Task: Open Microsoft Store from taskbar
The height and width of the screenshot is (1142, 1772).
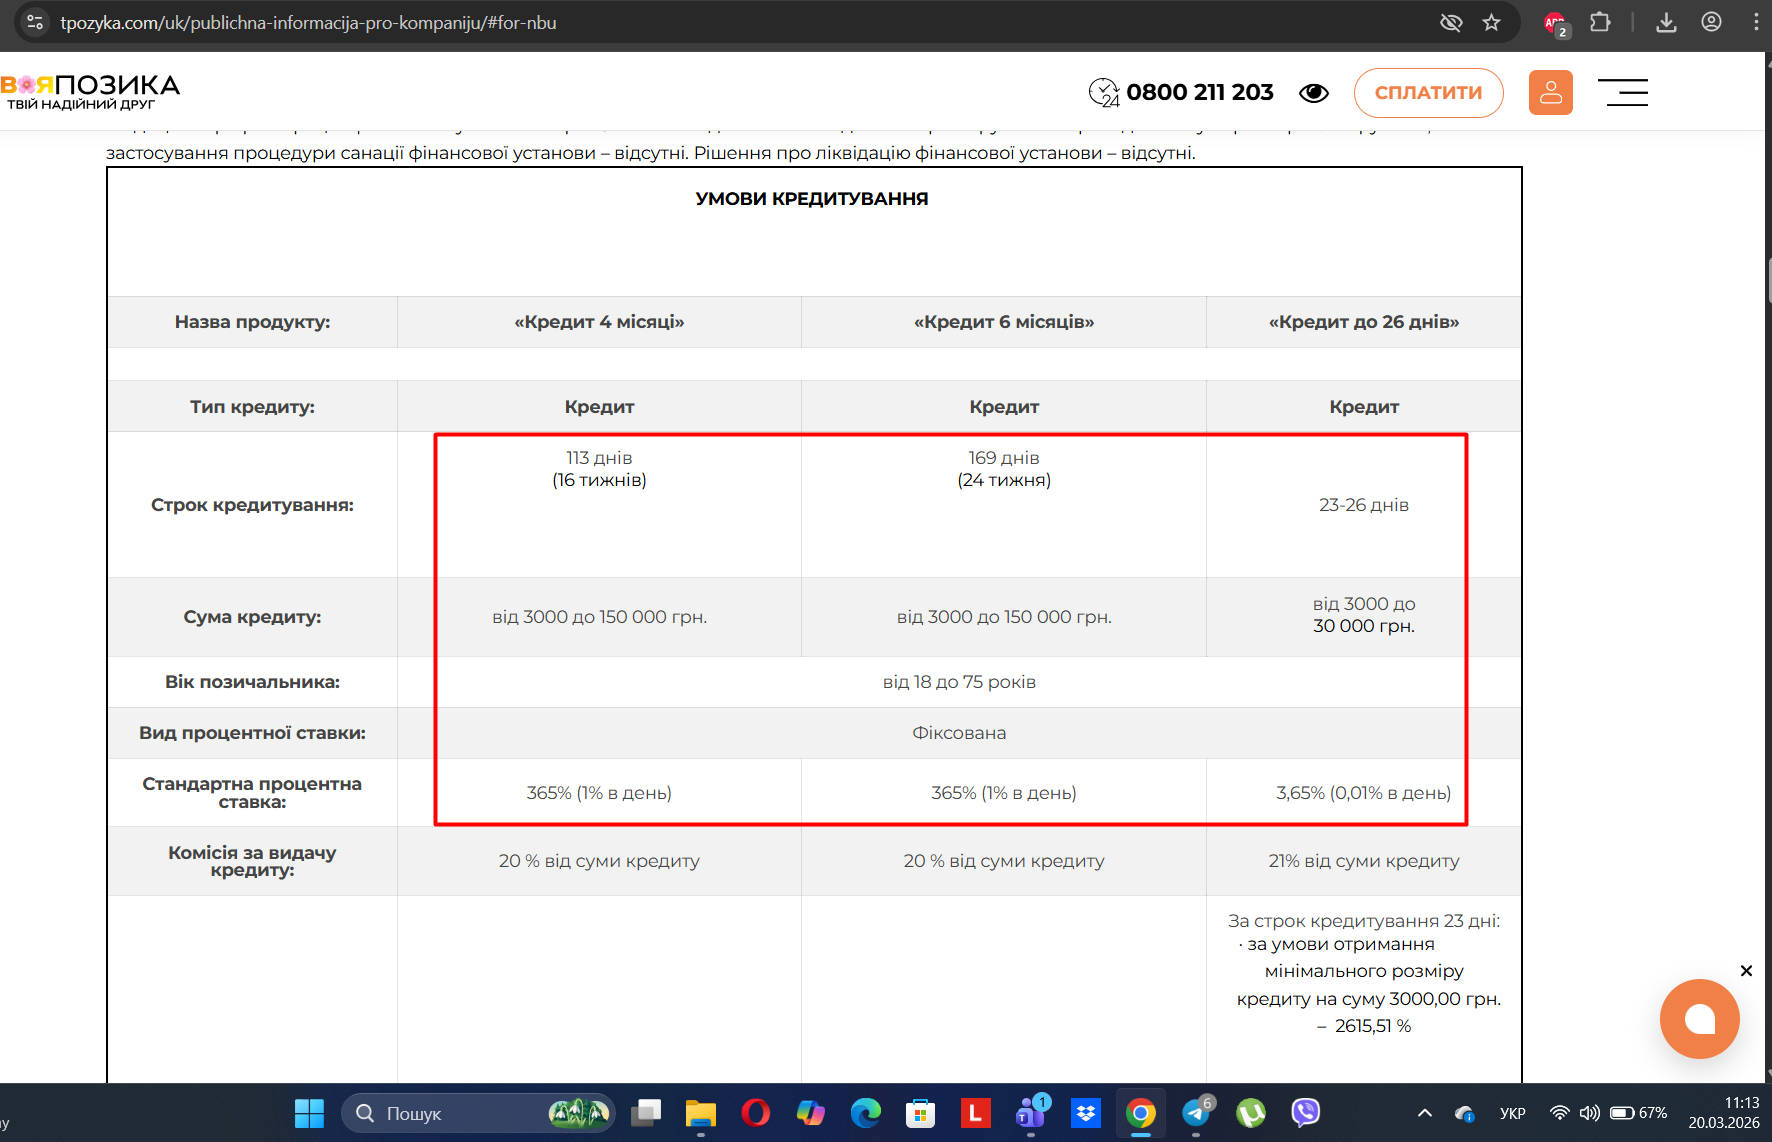Action: click(x=920, y=1113)
